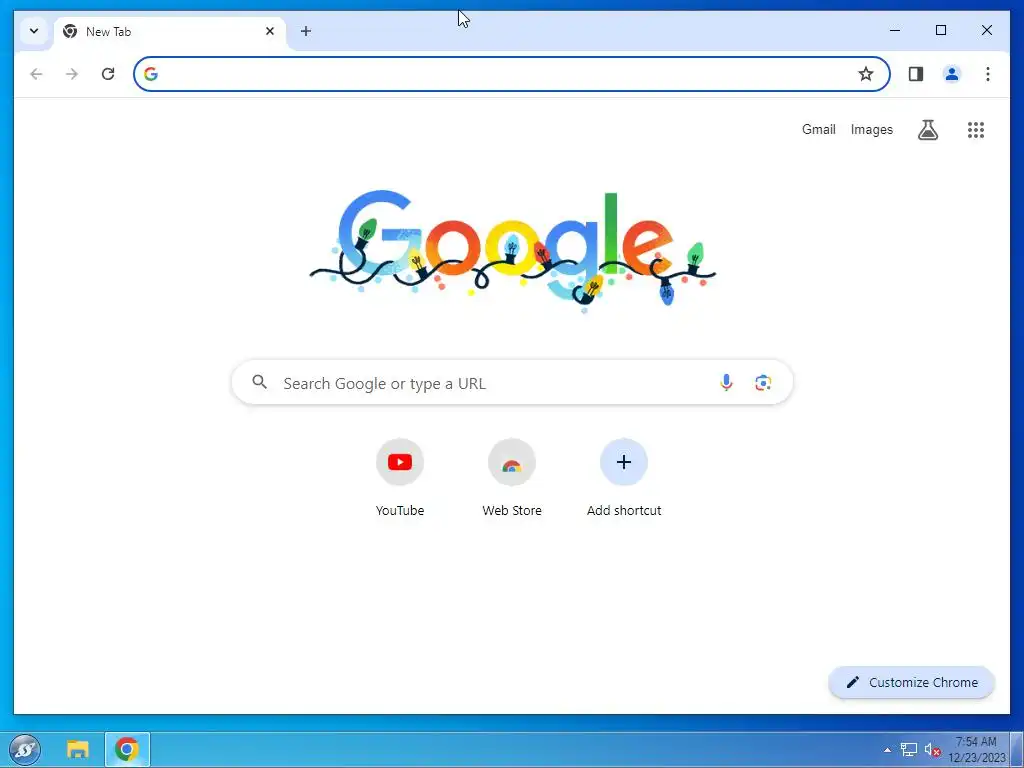
Task: Open the Chrome three-dot menu
Action: click(987, 74)
